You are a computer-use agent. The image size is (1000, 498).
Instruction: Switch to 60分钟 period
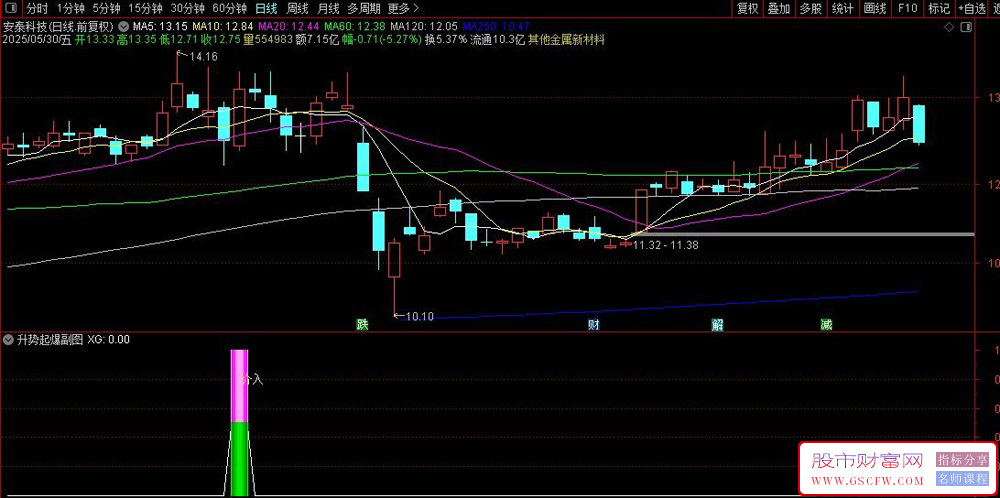pyautogui.click(x=230, y=8)
